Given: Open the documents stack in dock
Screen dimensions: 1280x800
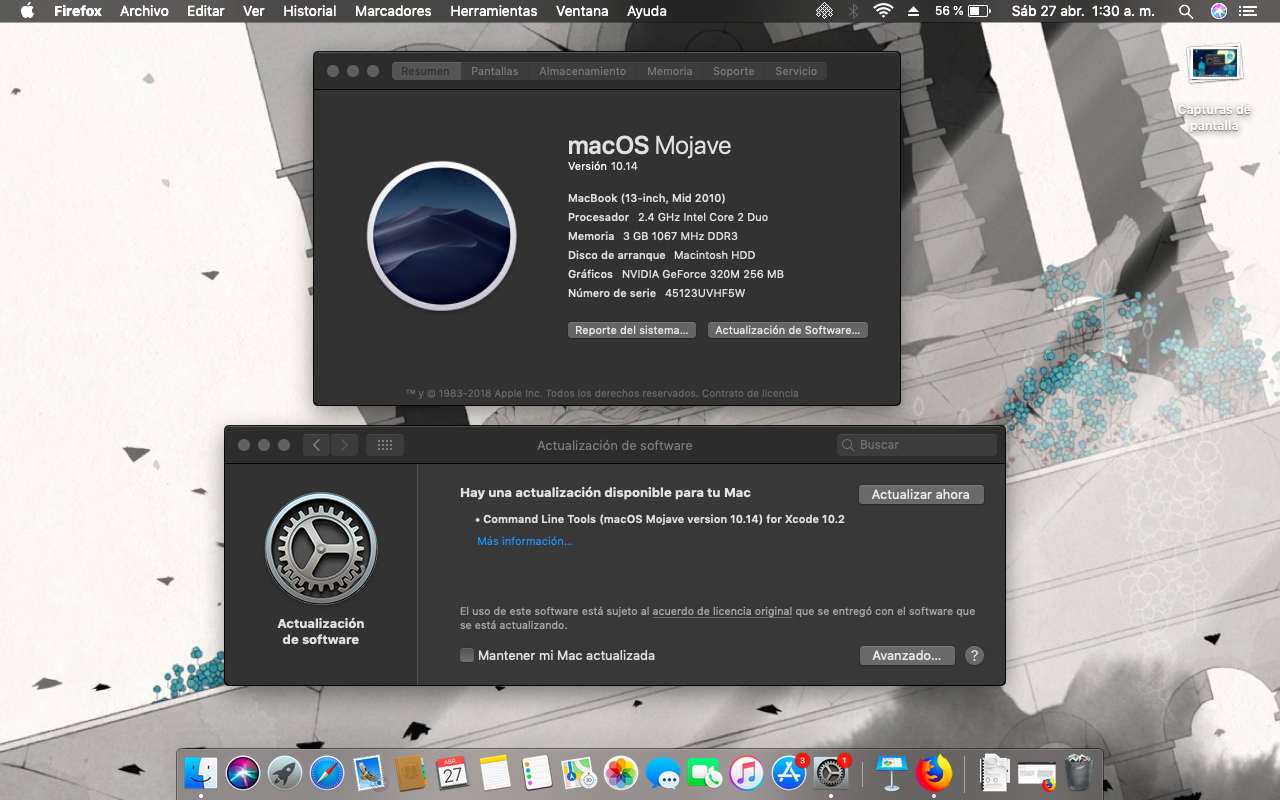Looking at the screenshot, I should [x=994, y=772].
